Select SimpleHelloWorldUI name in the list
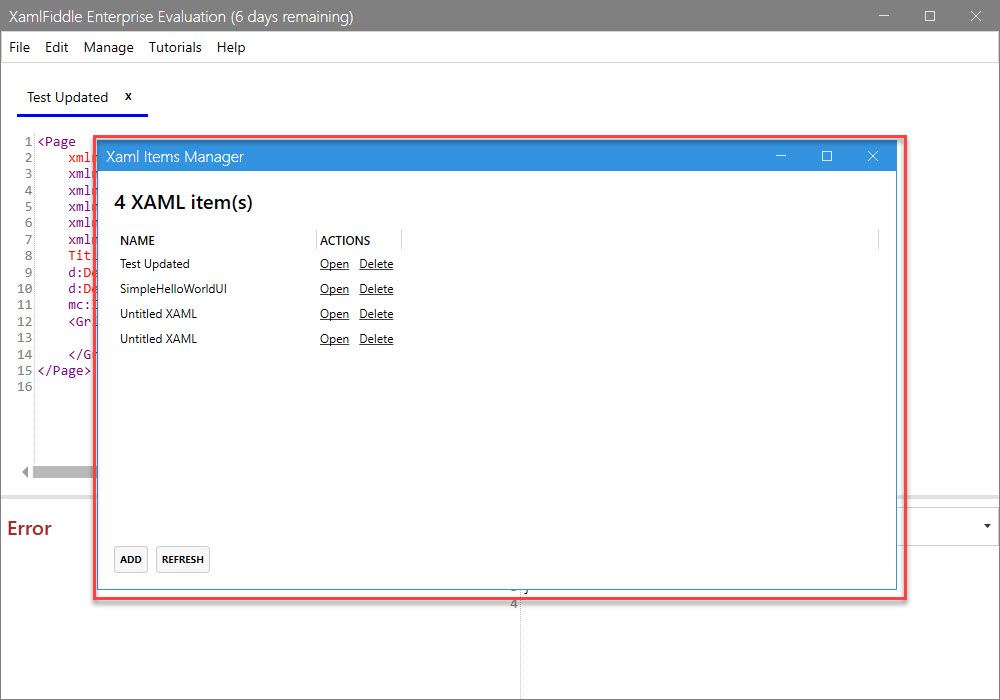 173,289
